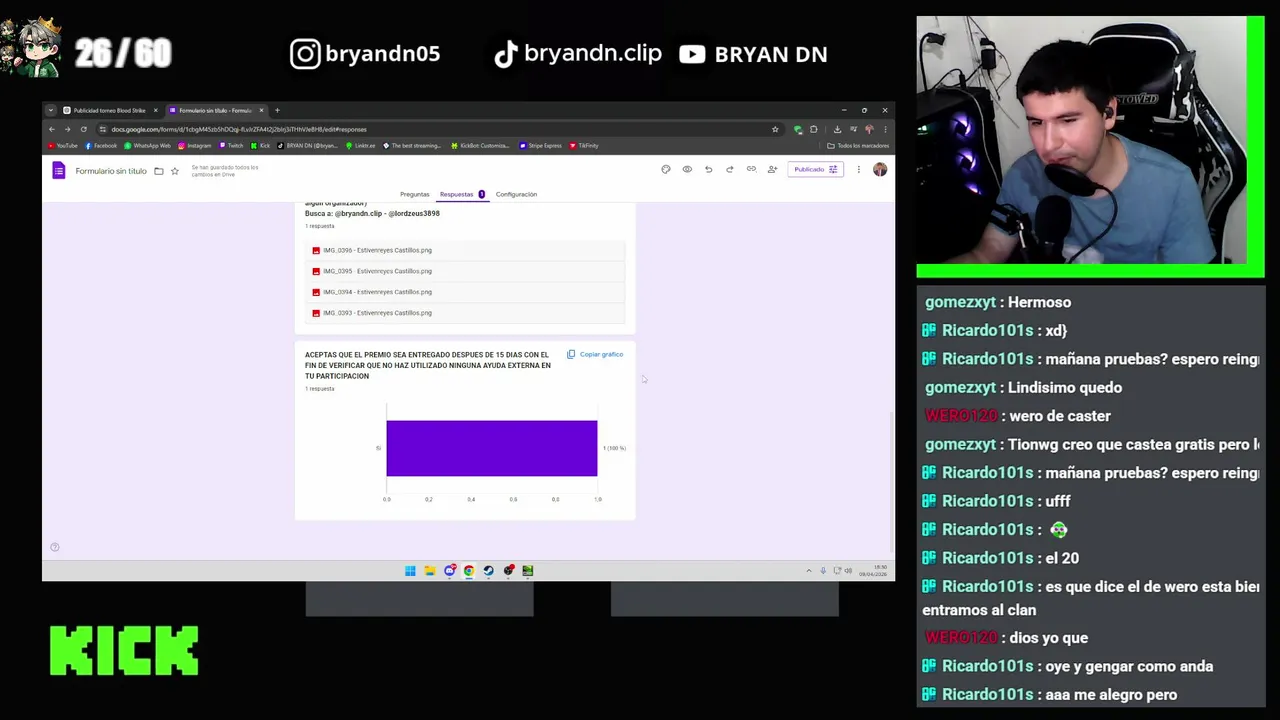Click the volume icon in system tray
This screenshot has width=1280, height=720.
click(847, 571)
